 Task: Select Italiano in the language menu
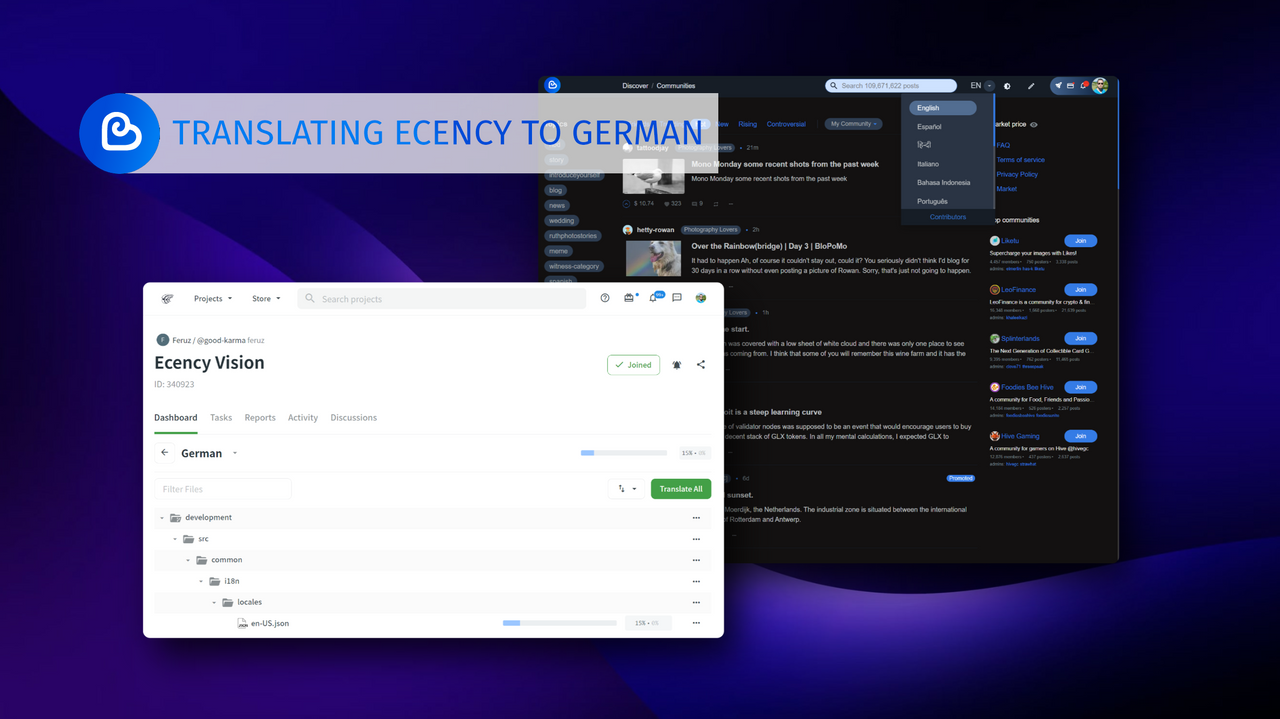click(928, 164)
